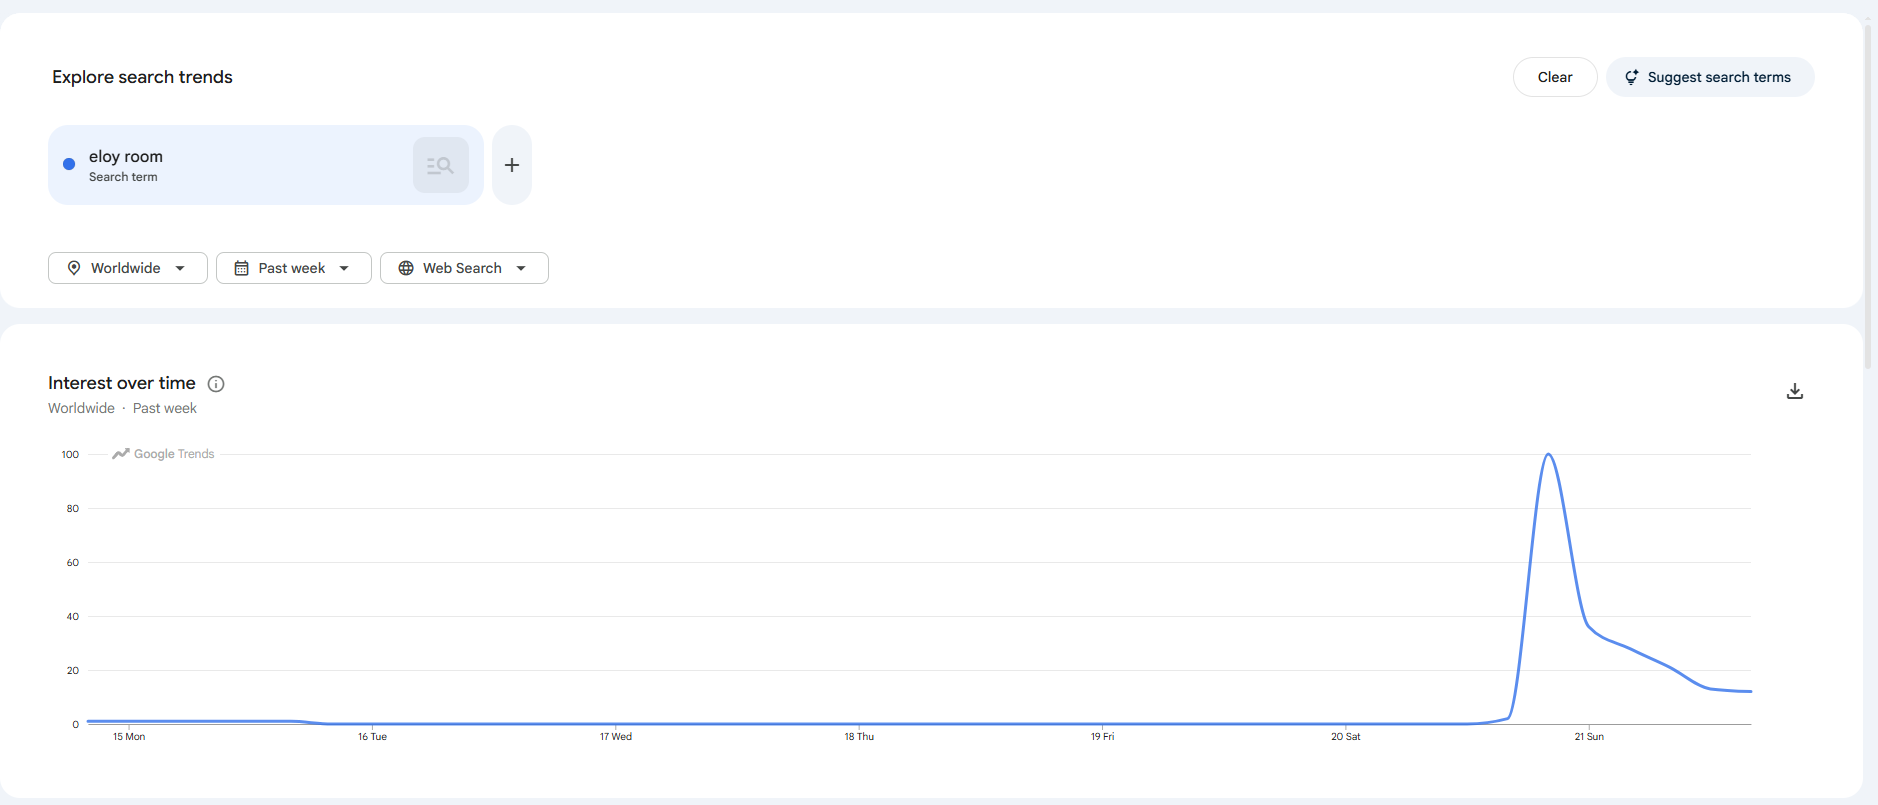Click the 15 Mon axis label
Viewport: 1878px width, 805px height.
(129, 737)
